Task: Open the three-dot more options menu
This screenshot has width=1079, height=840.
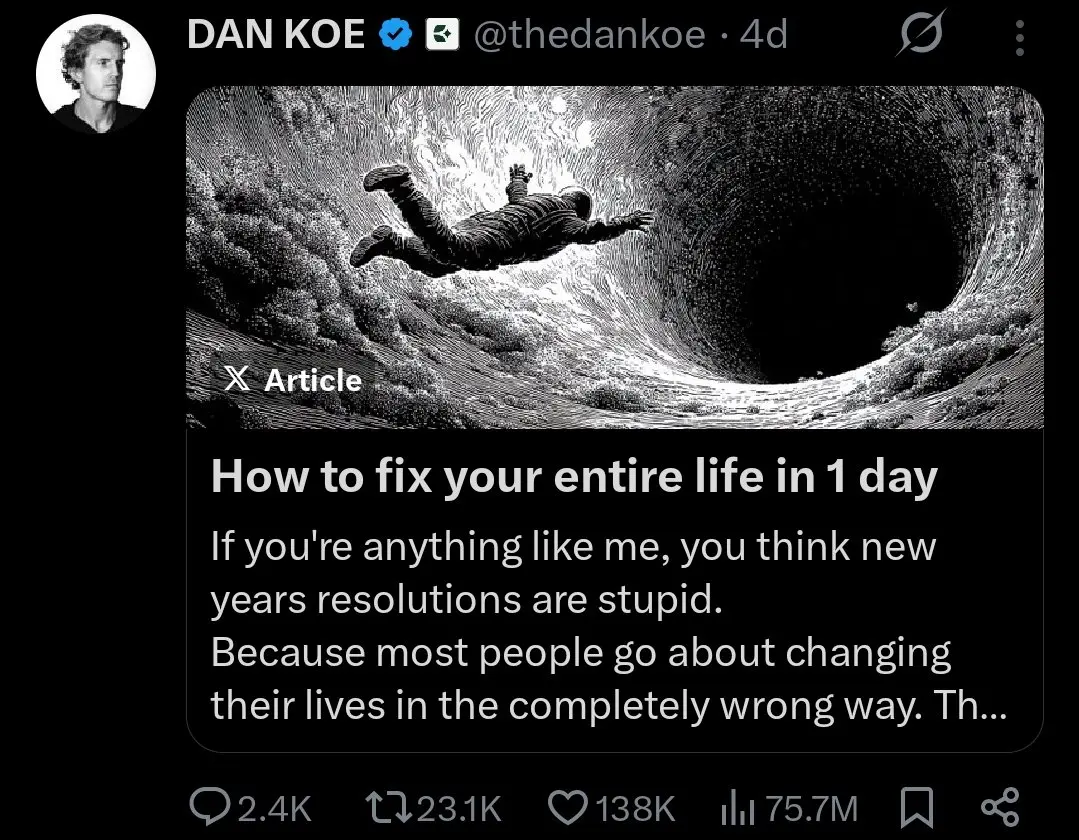Action: (x=1020, y=38)
